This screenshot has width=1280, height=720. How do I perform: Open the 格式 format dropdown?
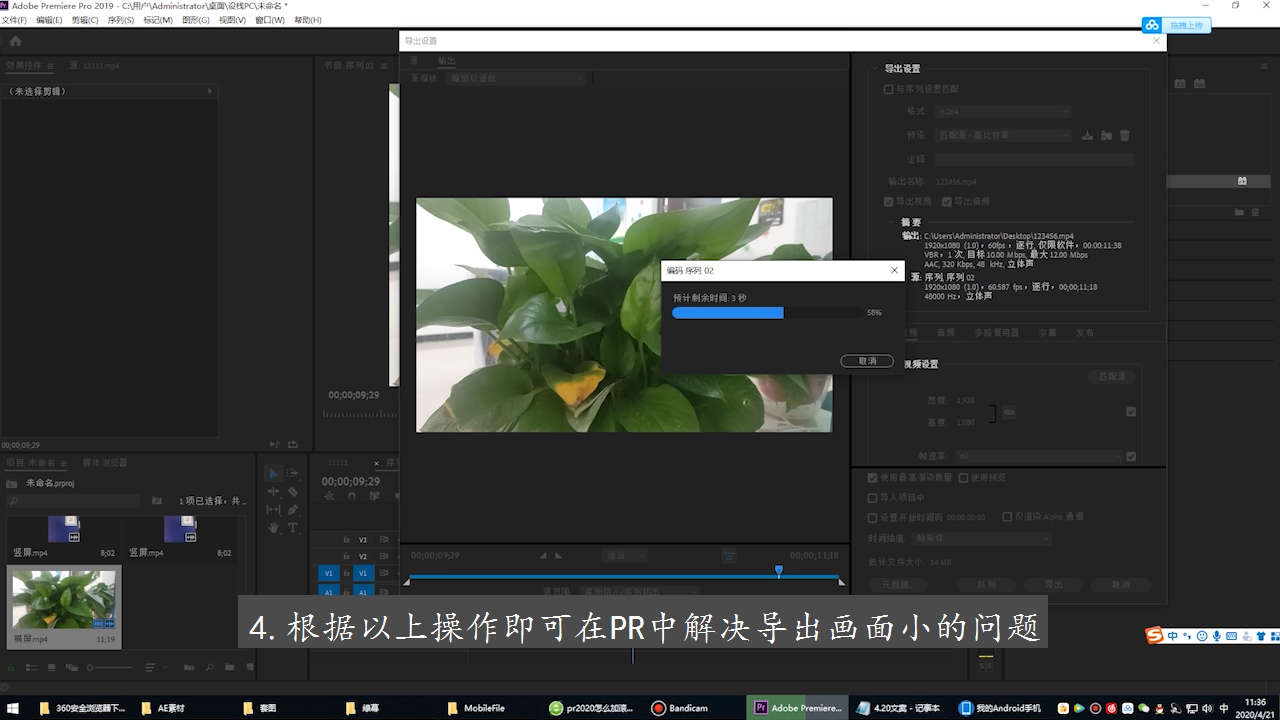coord(1003,111)
